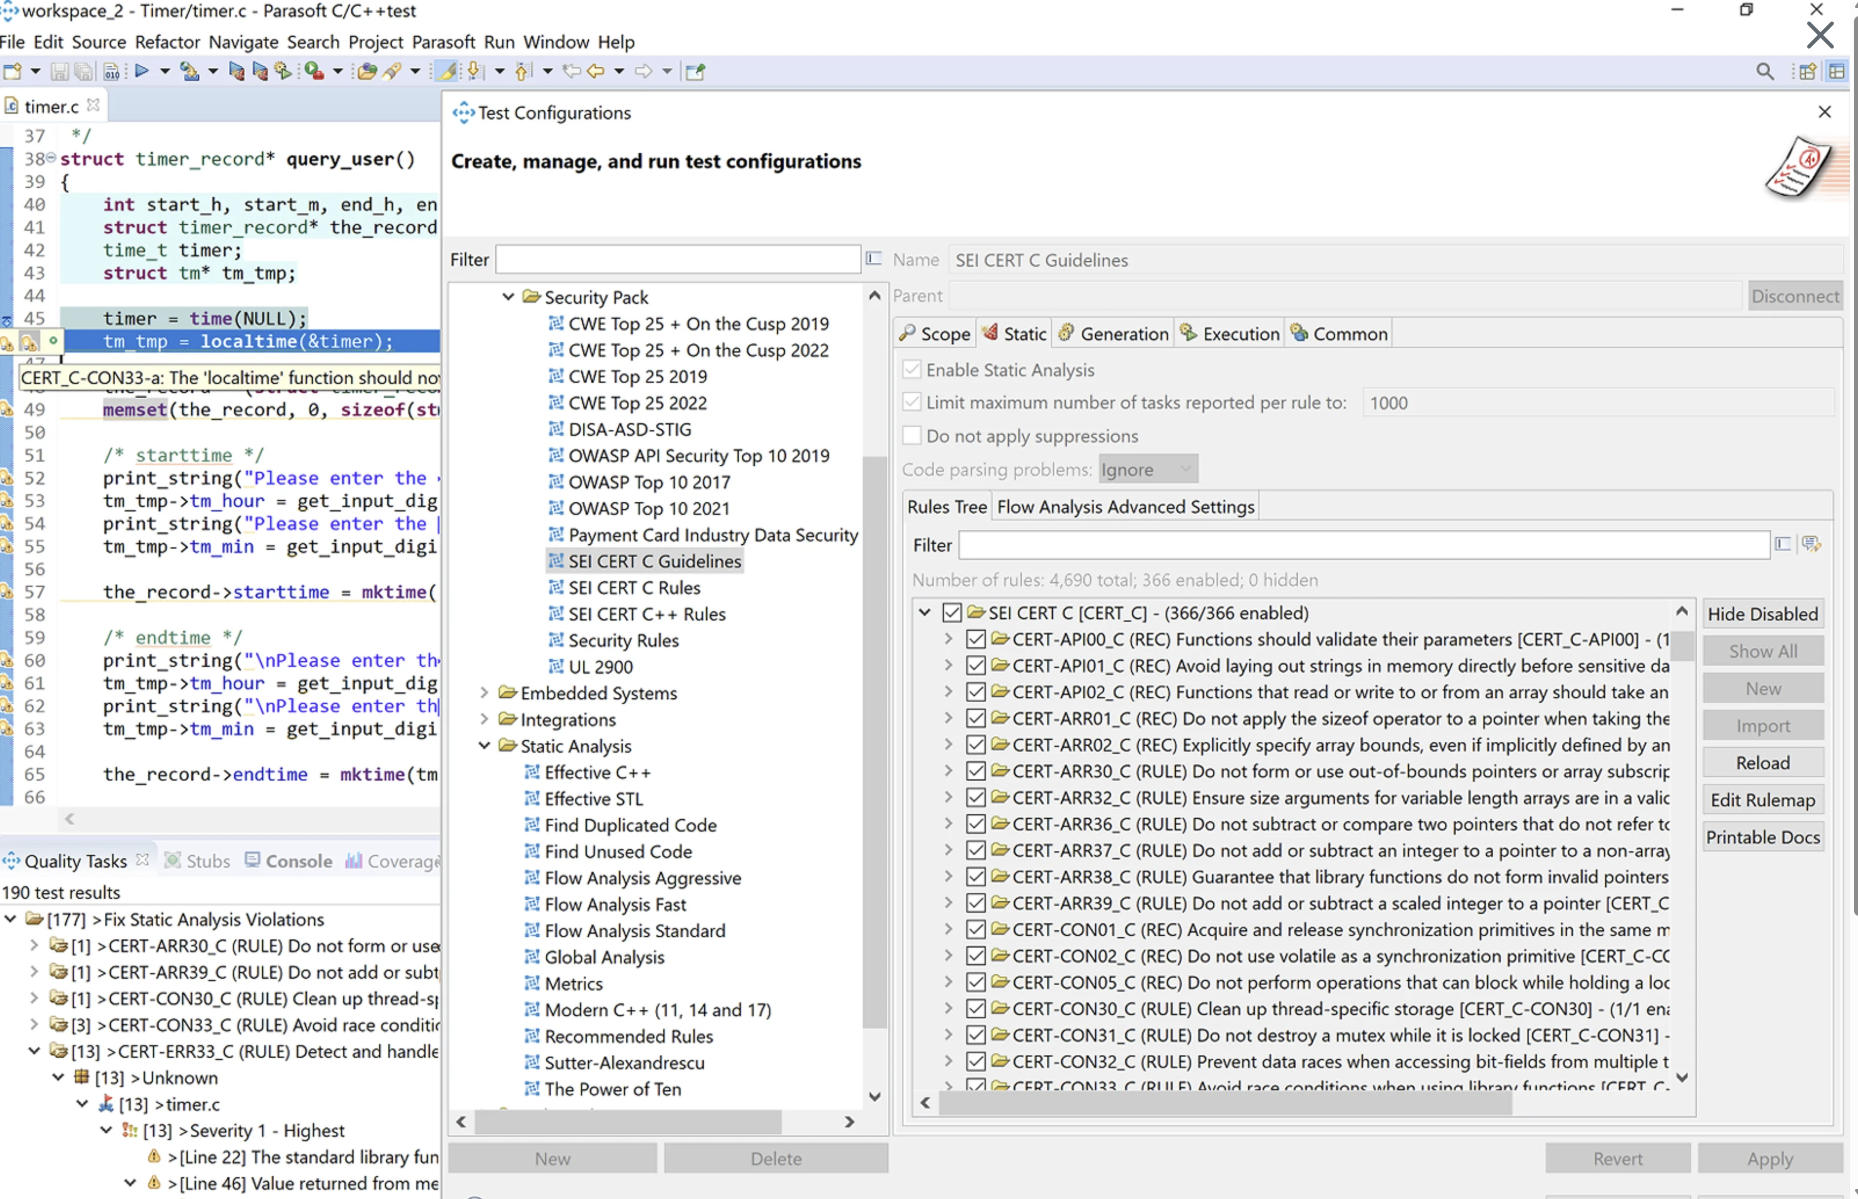Click the blue Run Tests play icon

[x=142, y=71]
